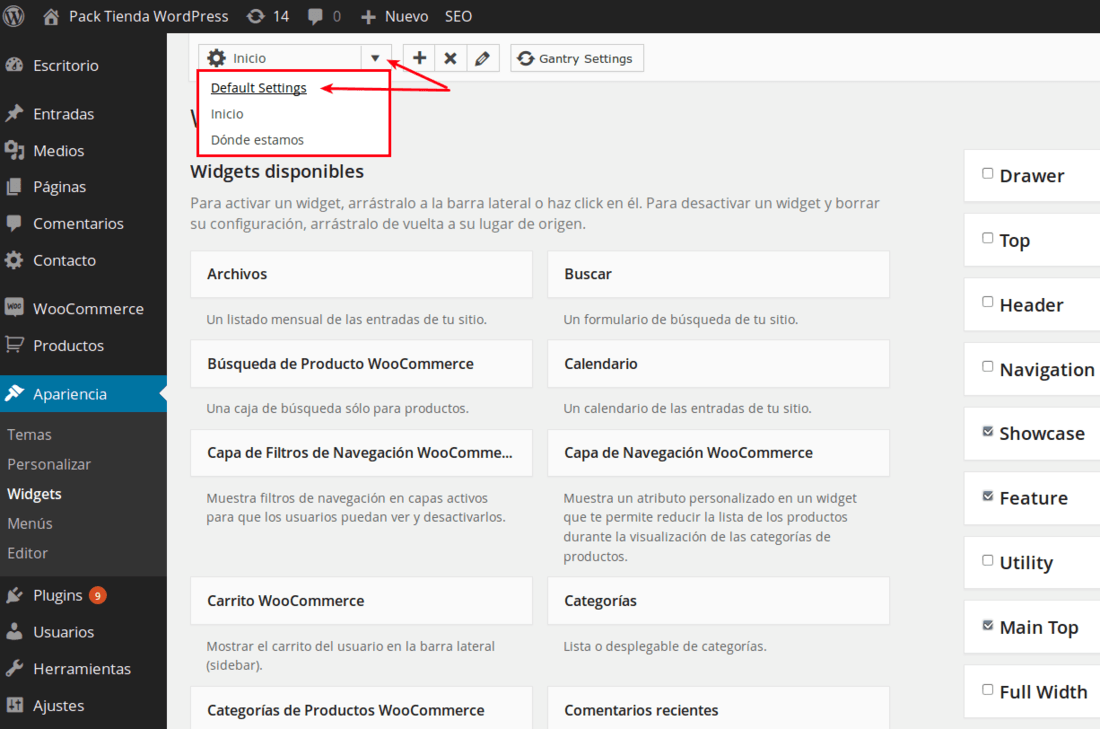Select Inicio in the override dropdown list
Screen dimensions: 1100x729
tap(227, 114)
